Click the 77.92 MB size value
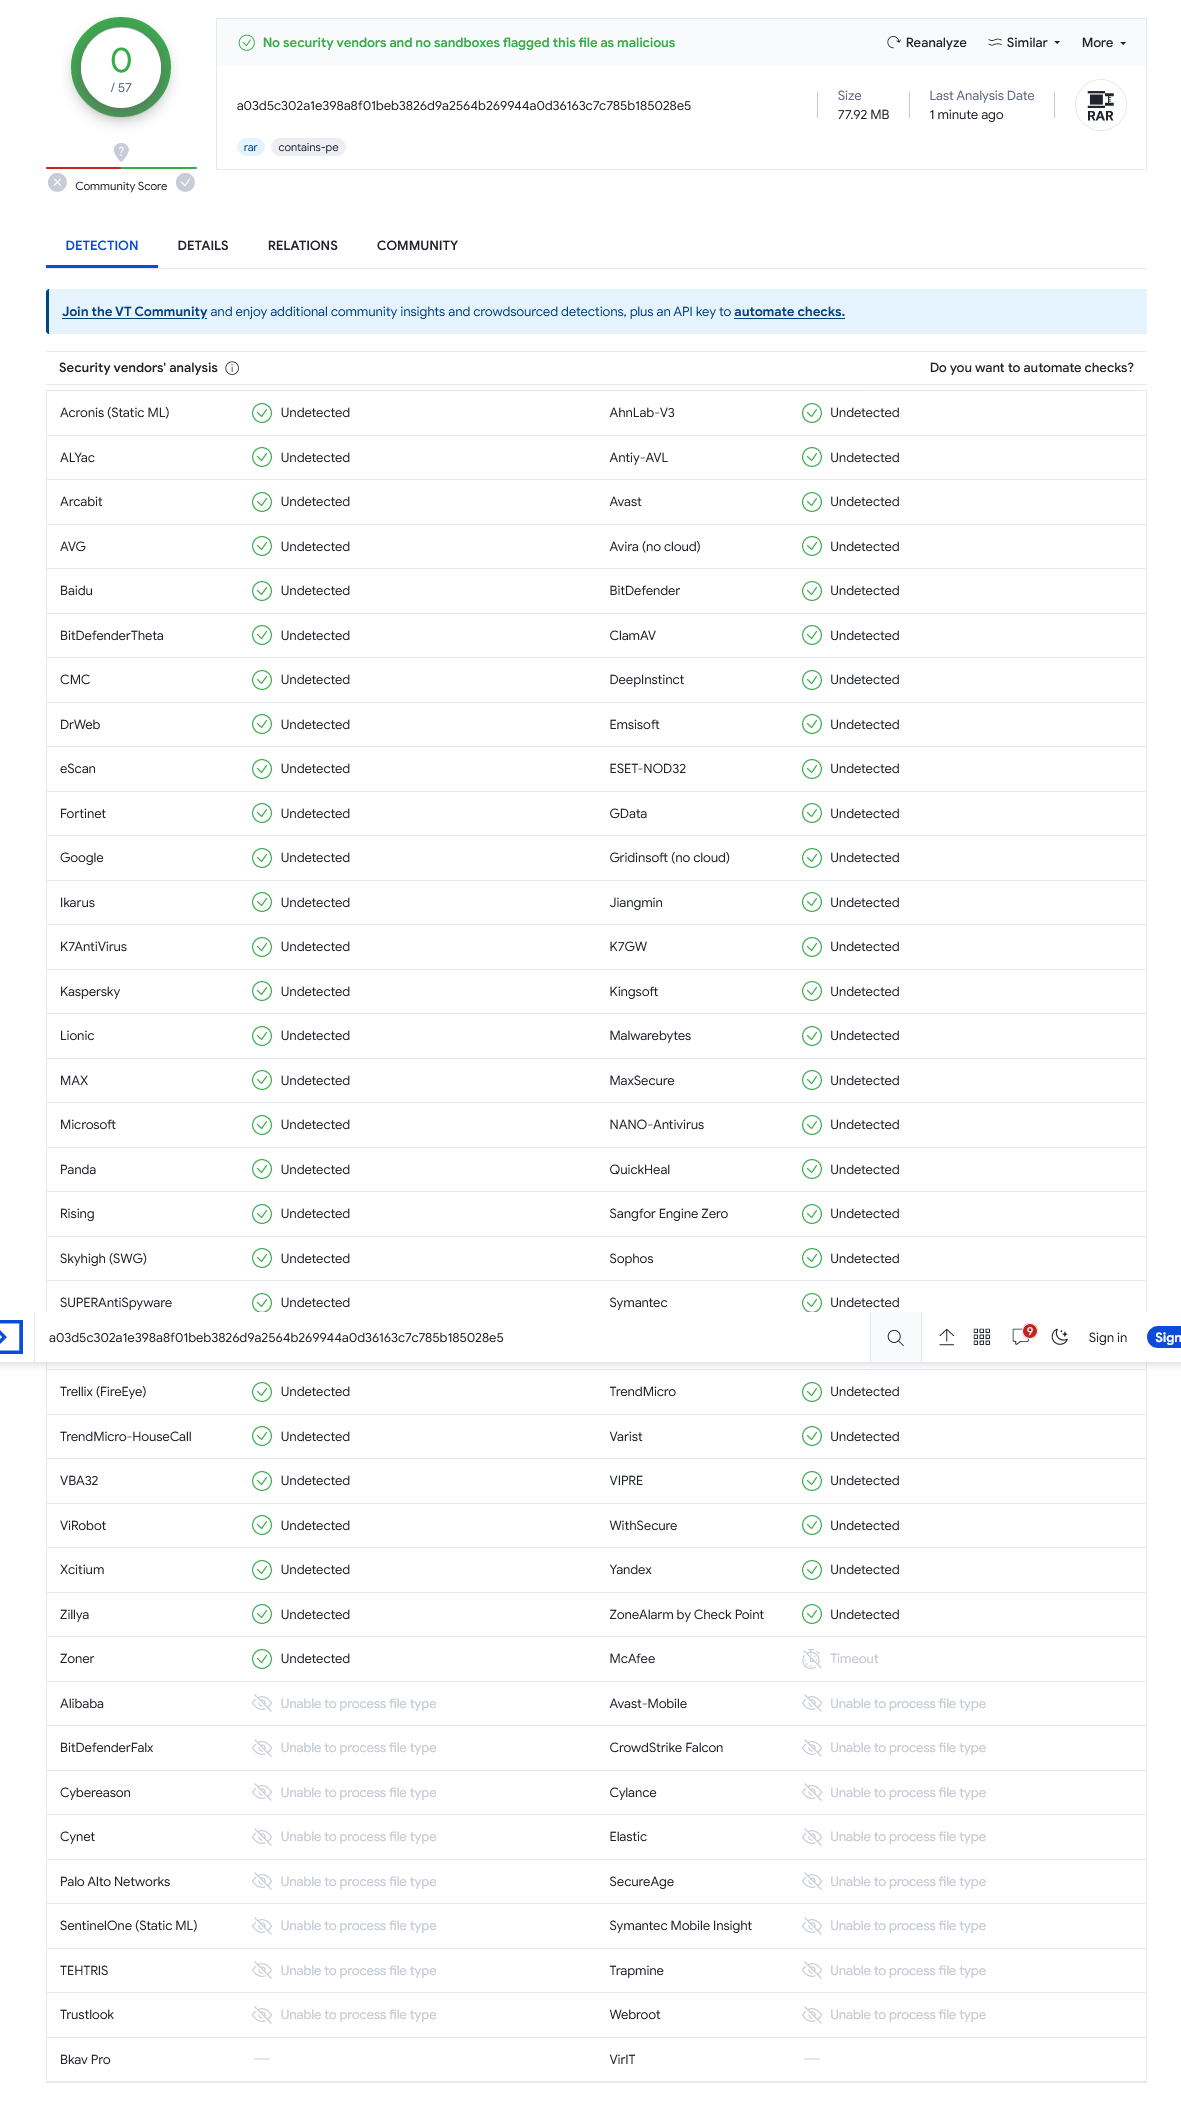The width and height of the screenshot is (1181, 2115). point(863,115)
